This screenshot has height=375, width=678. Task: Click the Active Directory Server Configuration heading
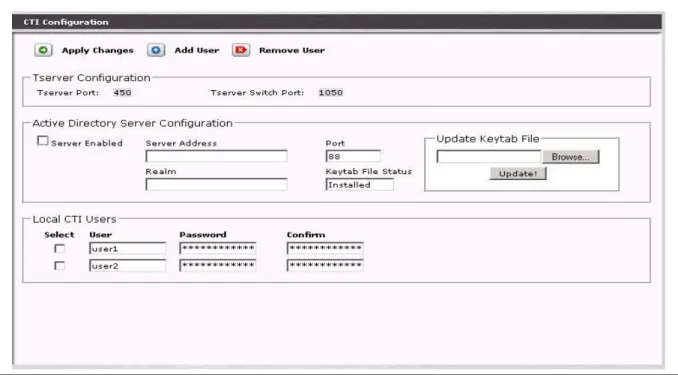click(x=132, y=123)
